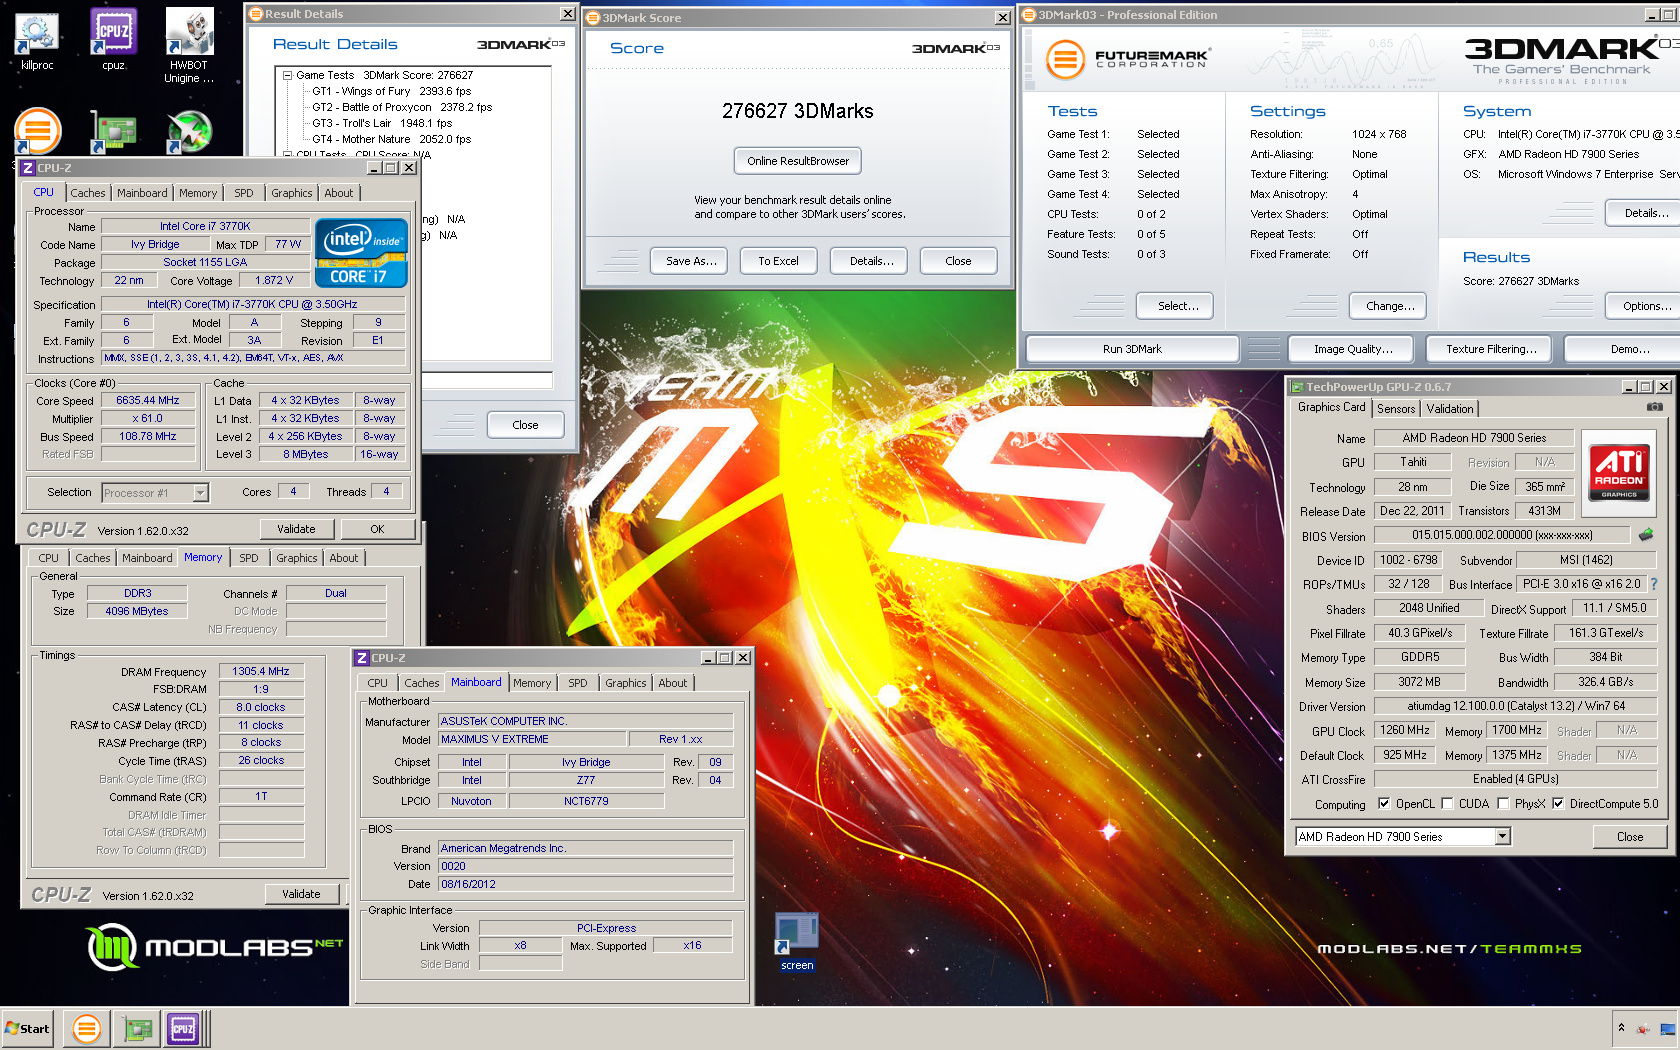Toggle the OpenCL checkbox

1384,803
